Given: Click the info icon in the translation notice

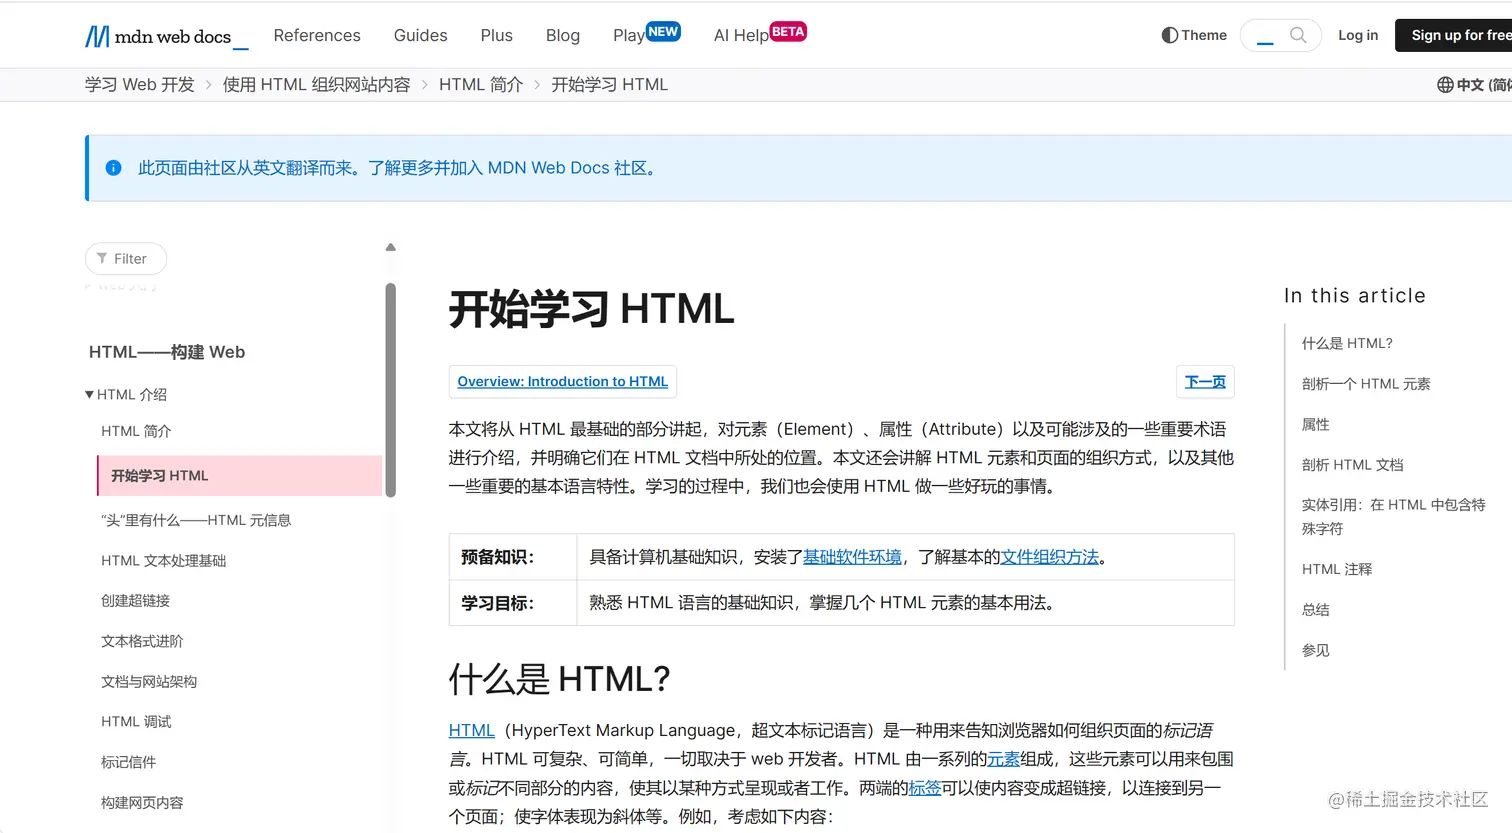Looking at the screenshot, I should (114, 168).
